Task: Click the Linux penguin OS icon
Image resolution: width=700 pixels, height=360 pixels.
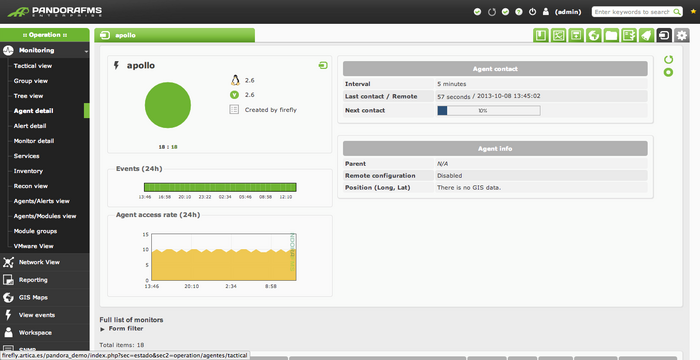Action: click(235, 80)
